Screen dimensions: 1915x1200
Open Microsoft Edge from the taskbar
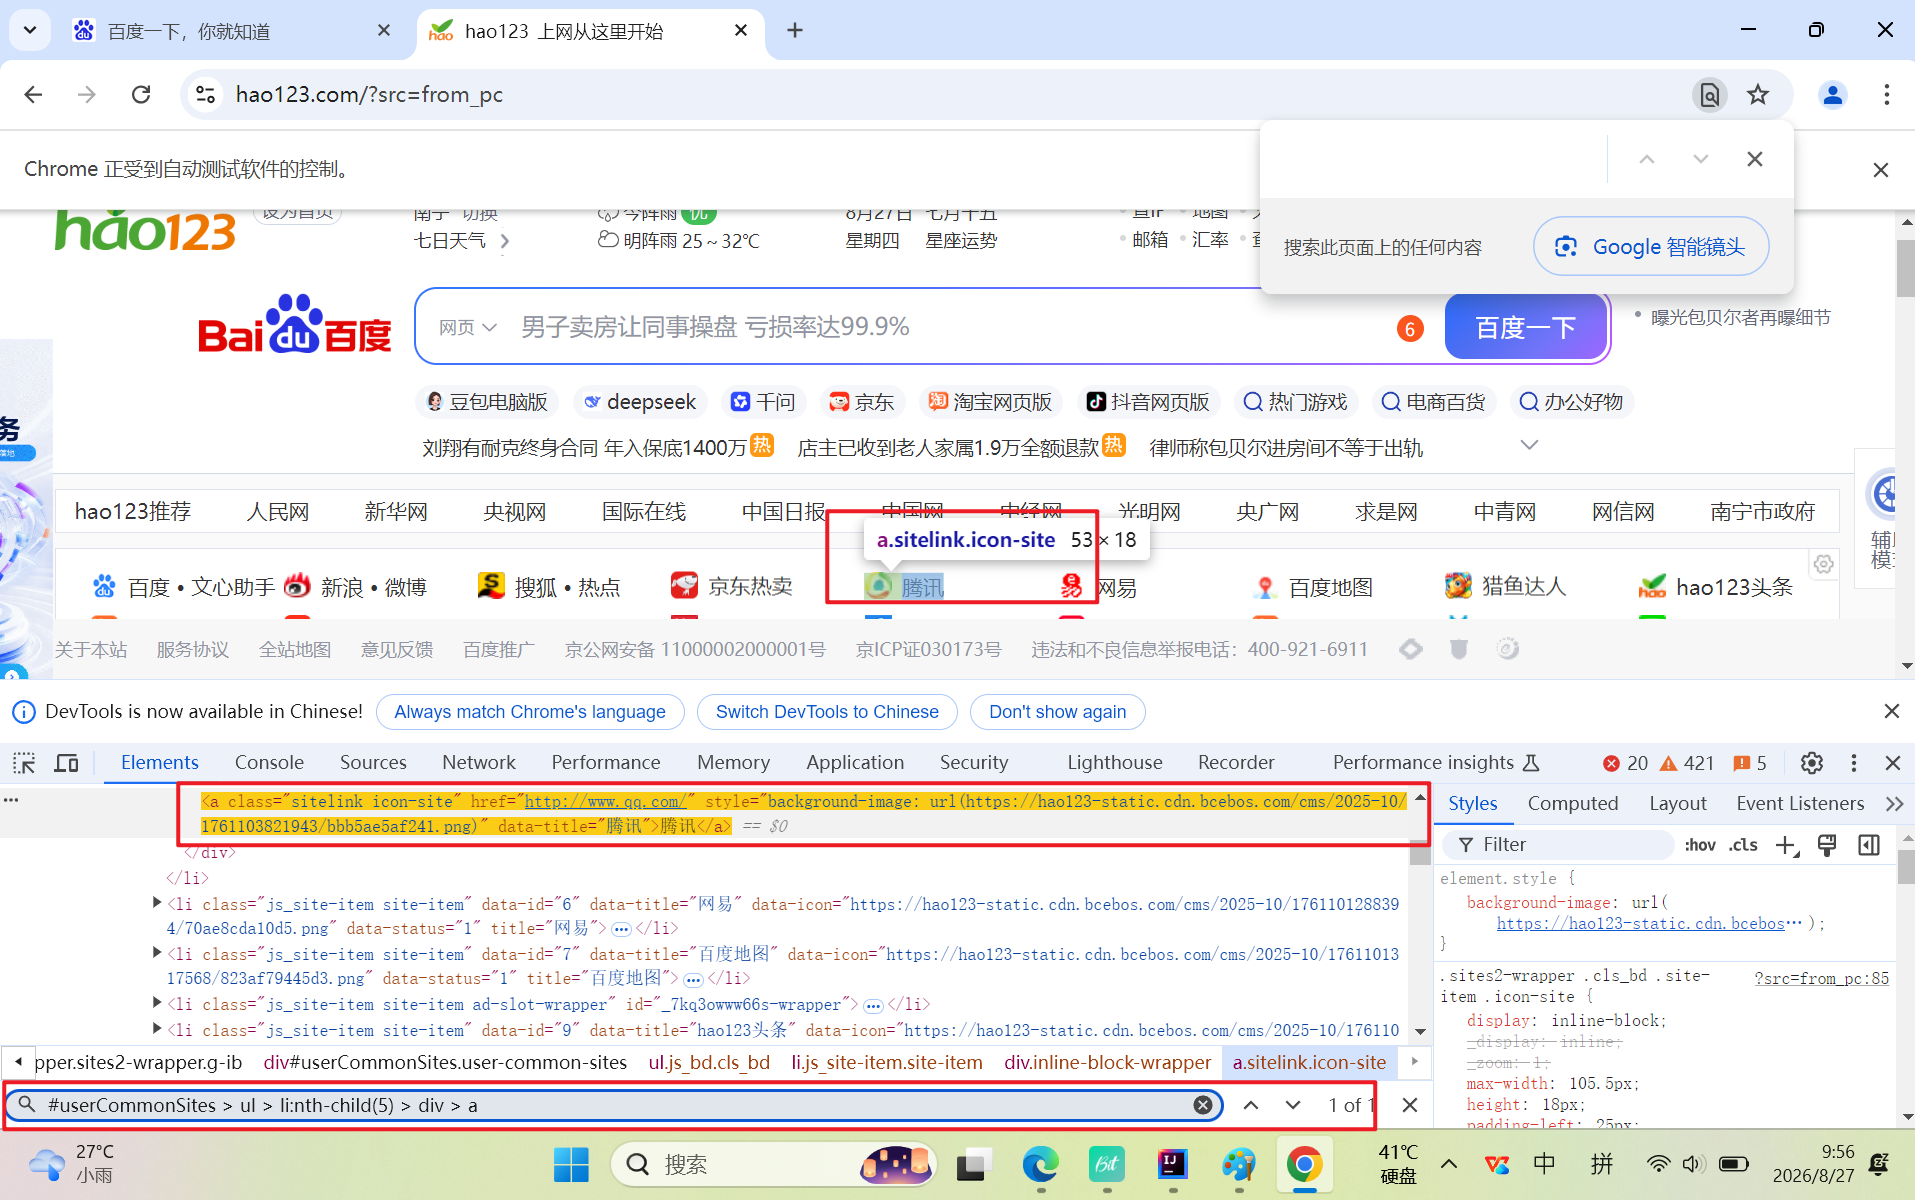point(1040,1164)
